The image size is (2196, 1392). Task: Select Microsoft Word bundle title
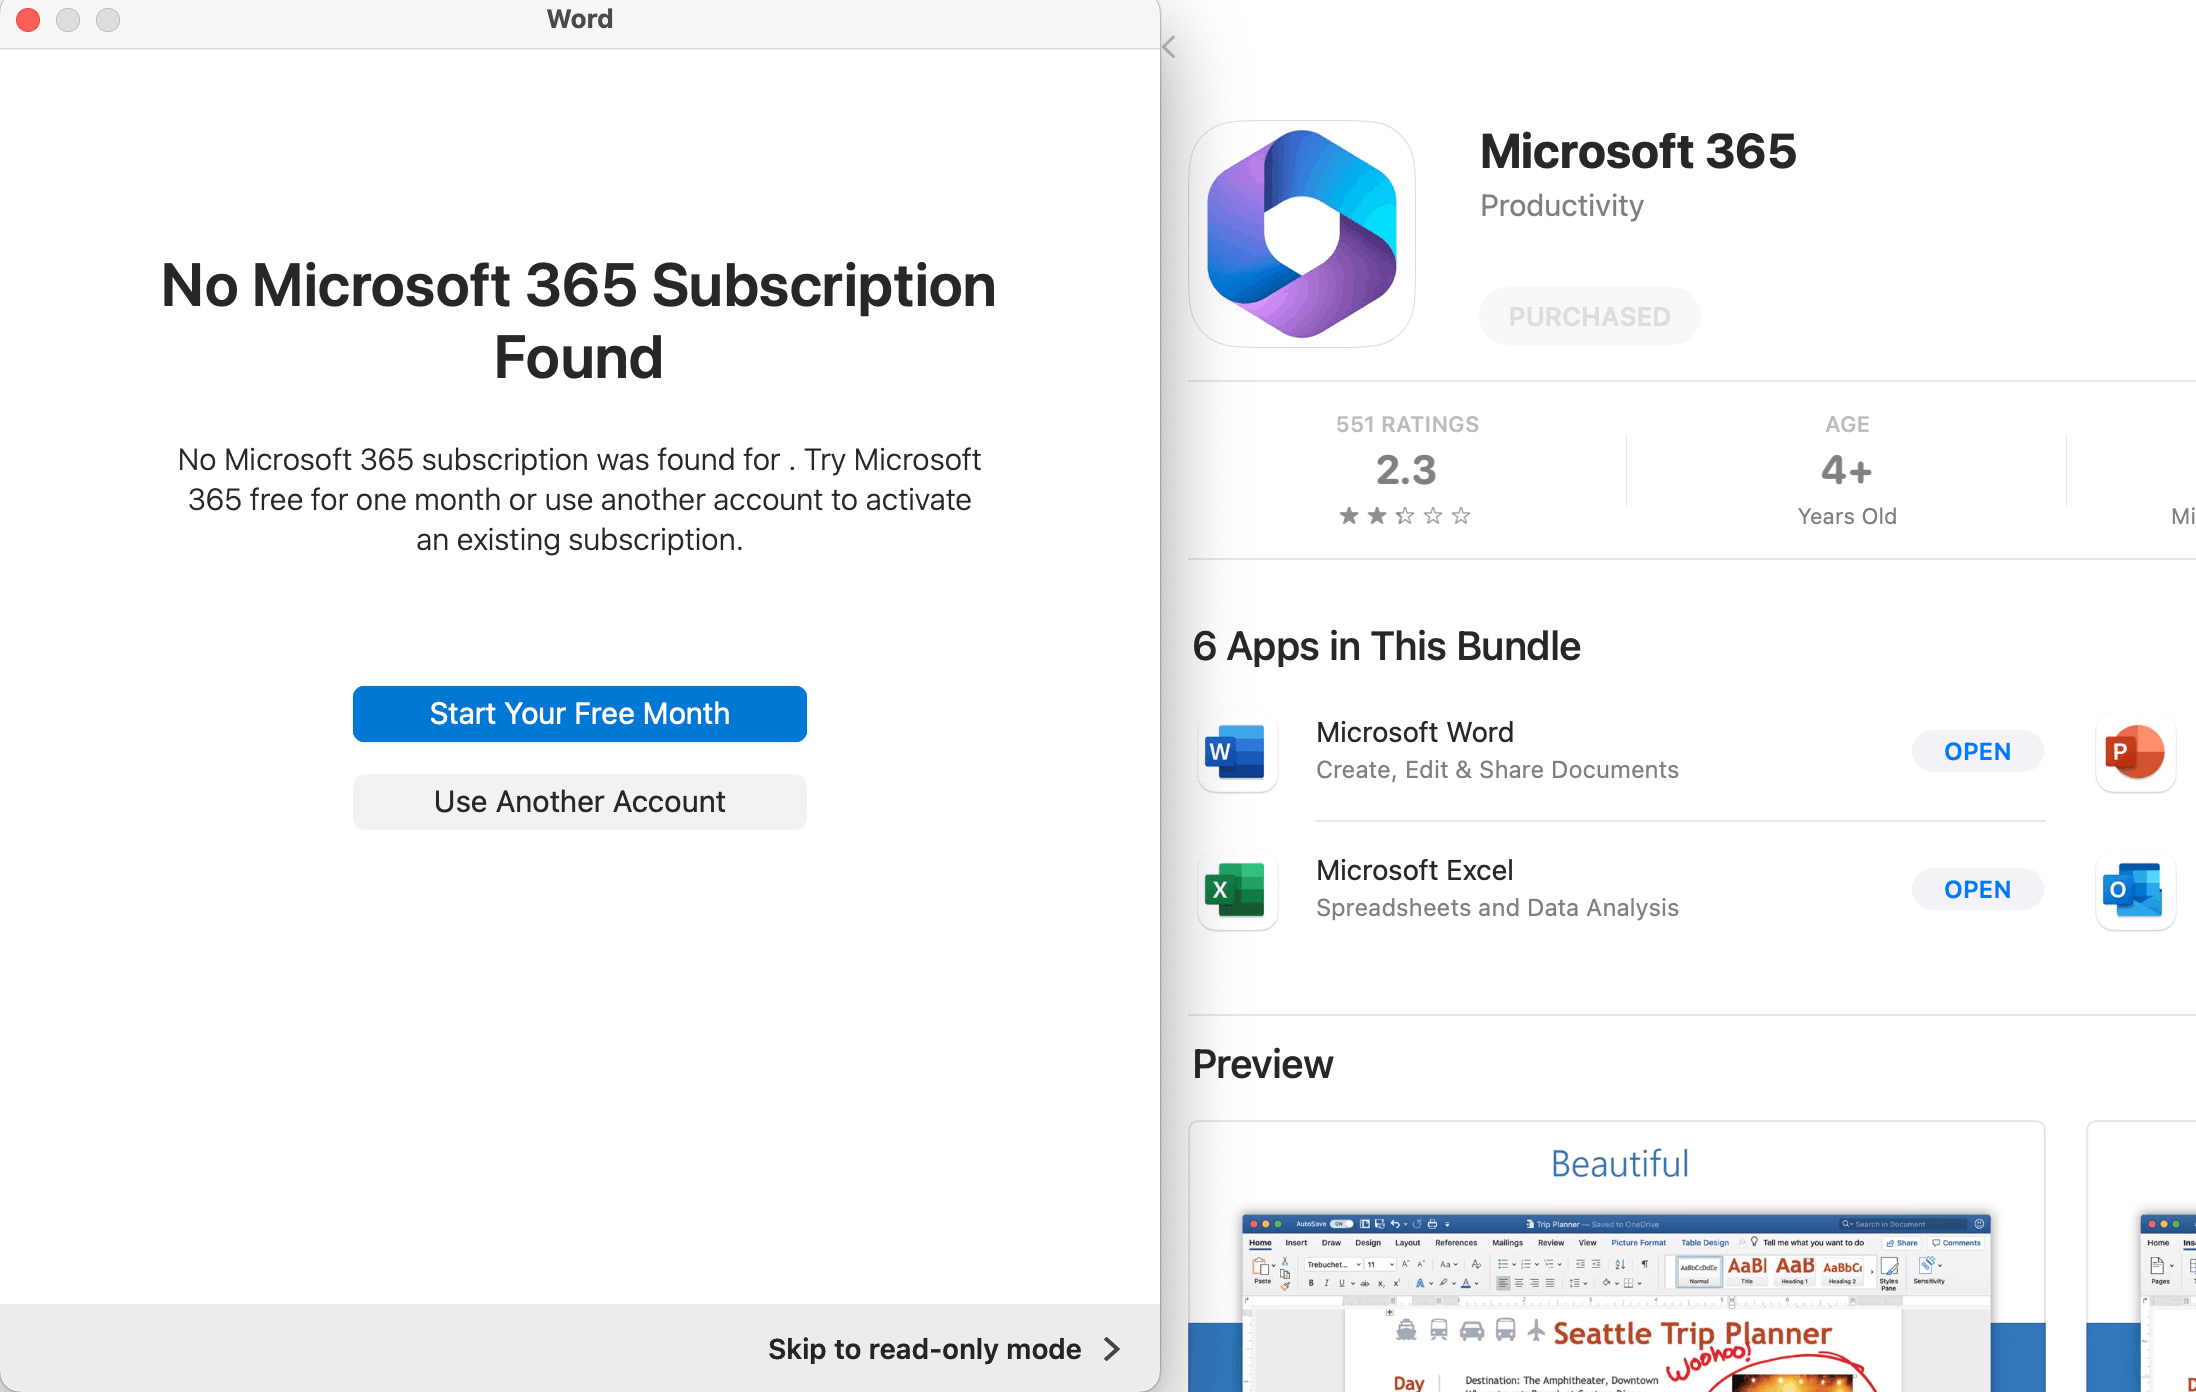coord(1414,732)
